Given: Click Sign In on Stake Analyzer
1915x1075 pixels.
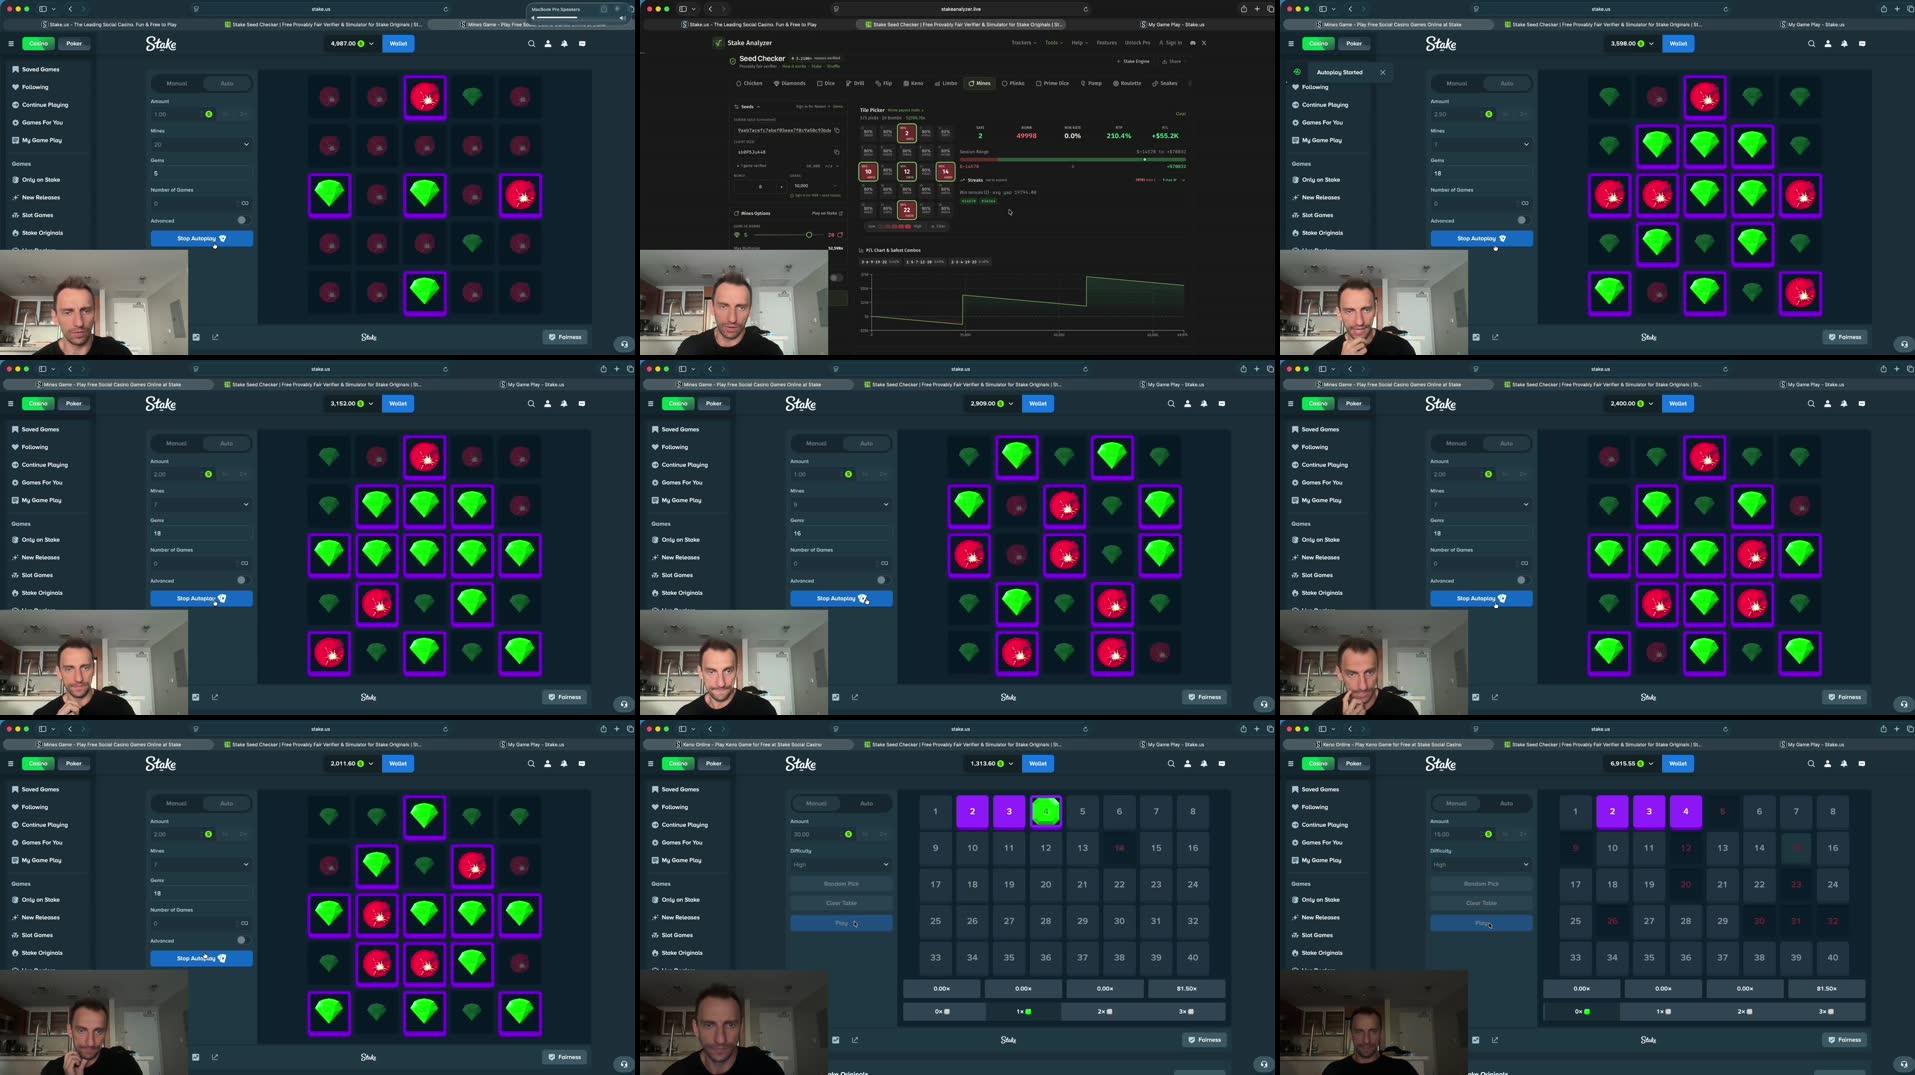Looking at the screenshot, I should point(1171,43).
